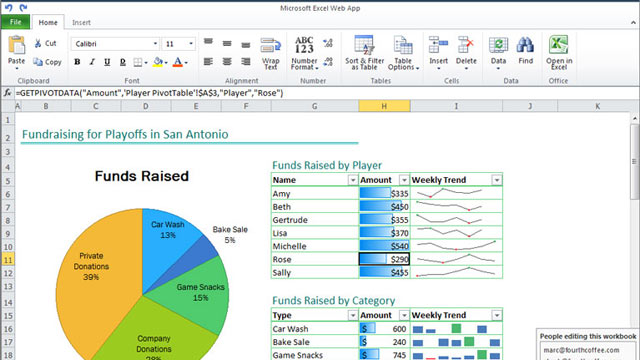640x360 pixels.
Task: Select the Sally $455 amount cell
Action: [x=384, y=273]
